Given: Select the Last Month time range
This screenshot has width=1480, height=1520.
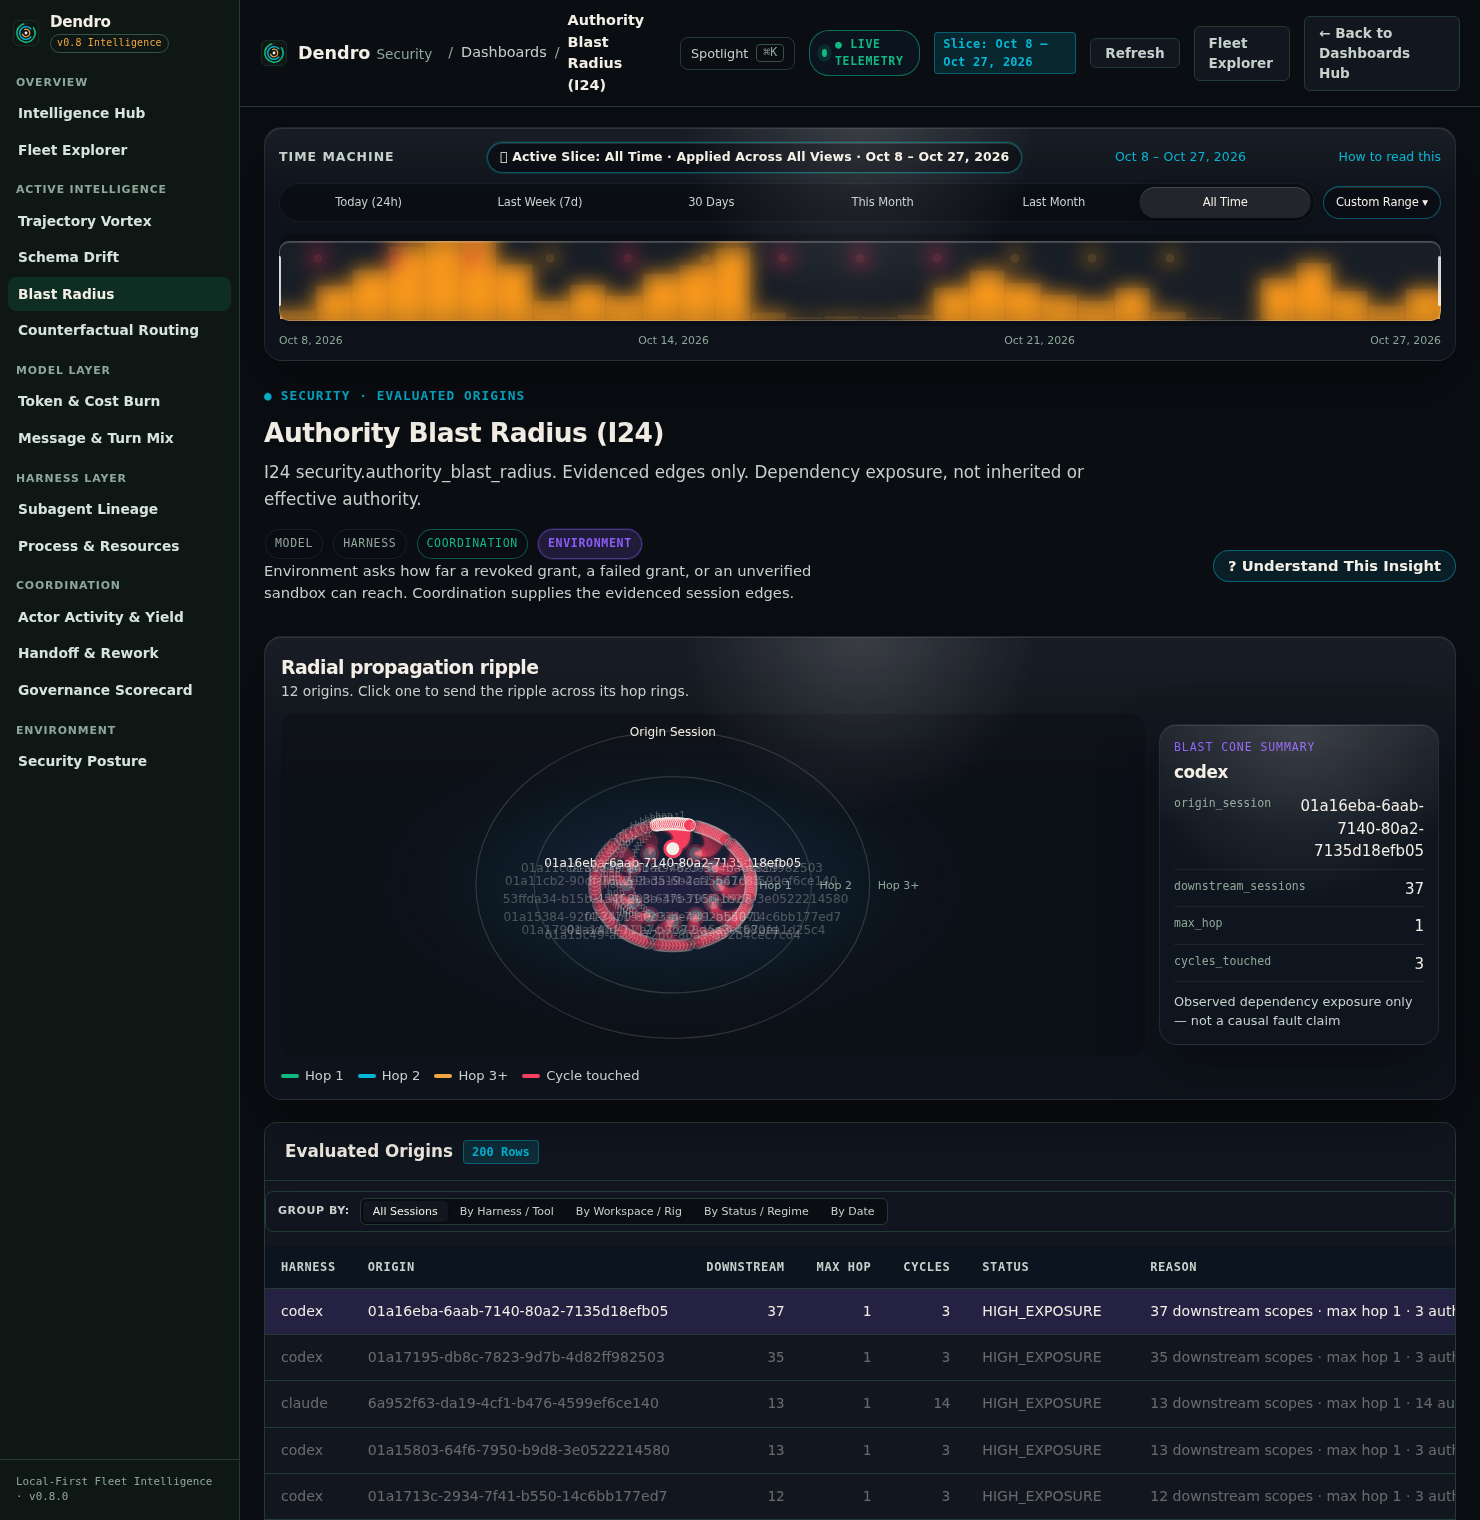Looking at the screenshot, I should (1053, 202).
